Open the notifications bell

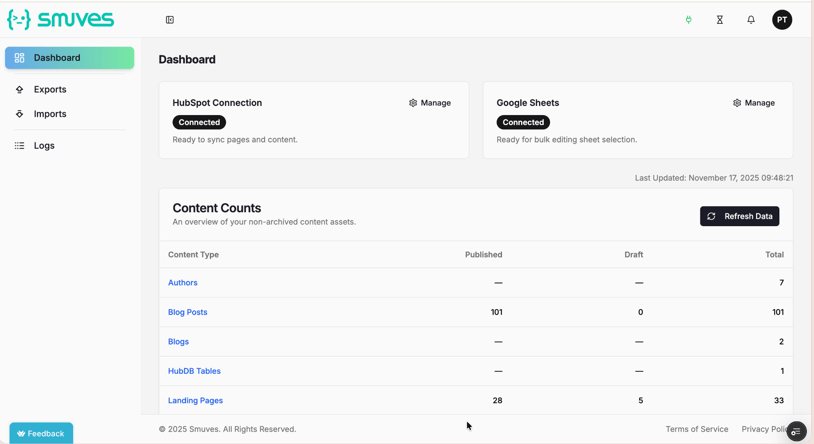coord(751,20)
